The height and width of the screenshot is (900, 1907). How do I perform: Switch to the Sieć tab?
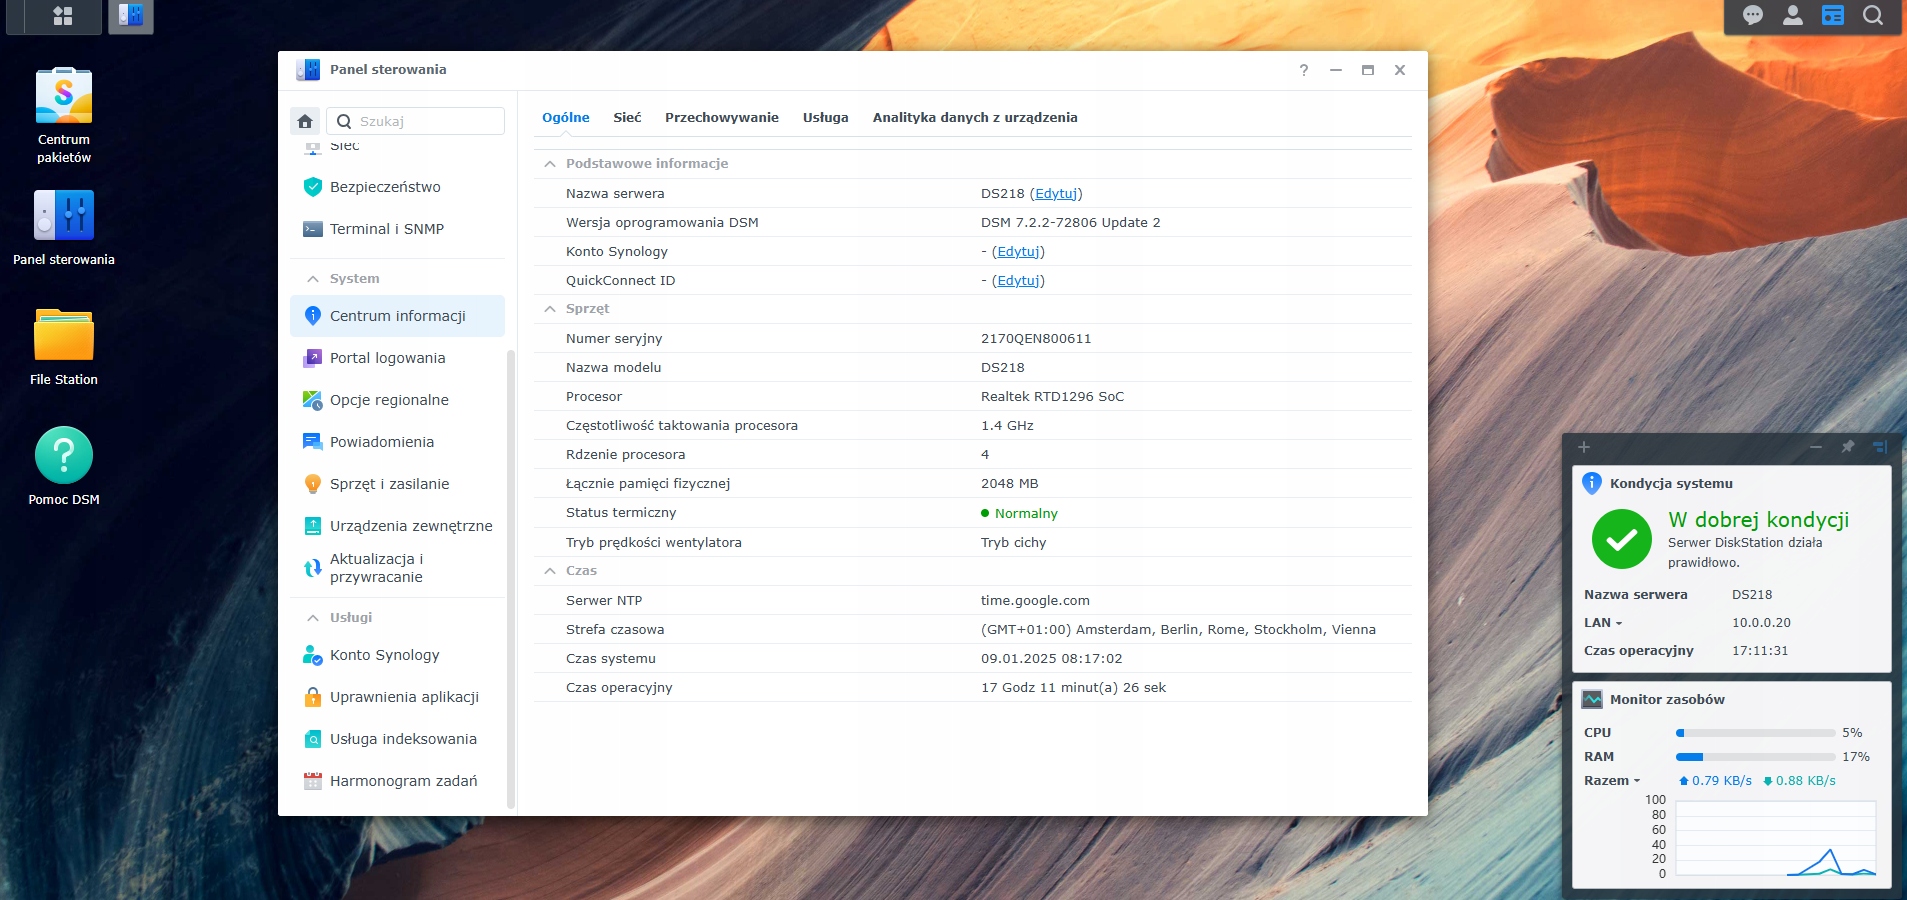point(627,118)
